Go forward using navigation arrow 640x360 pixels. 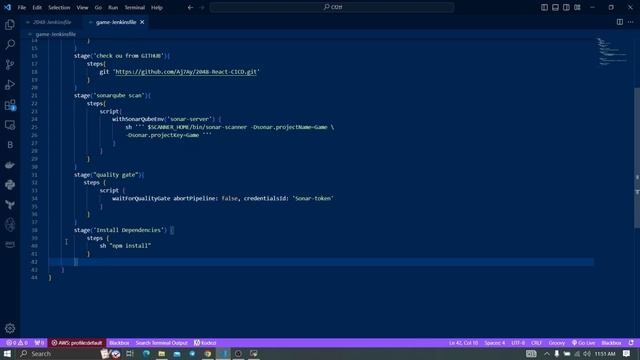pos(202,7)
